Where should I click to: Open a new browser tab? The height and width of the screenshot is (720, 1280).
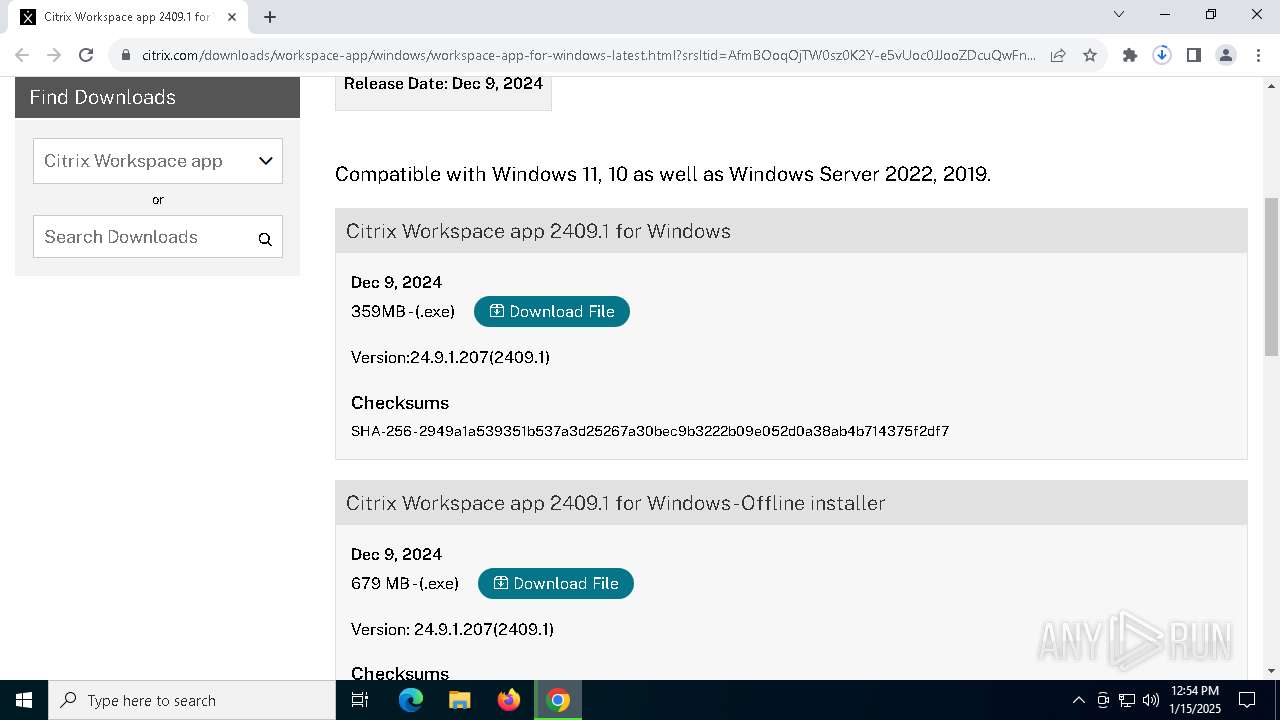pos(270,17)
